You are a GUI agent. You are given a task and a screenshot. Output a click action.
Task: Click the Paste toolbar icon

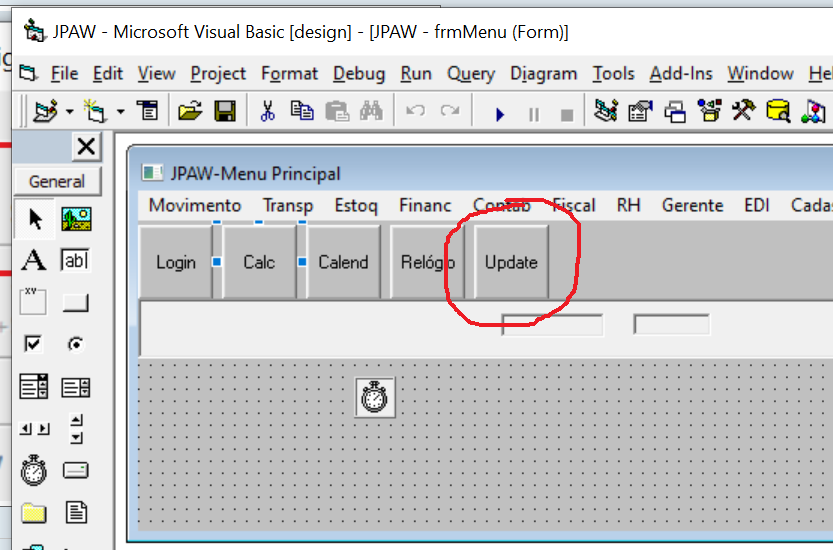coord(337,112)
